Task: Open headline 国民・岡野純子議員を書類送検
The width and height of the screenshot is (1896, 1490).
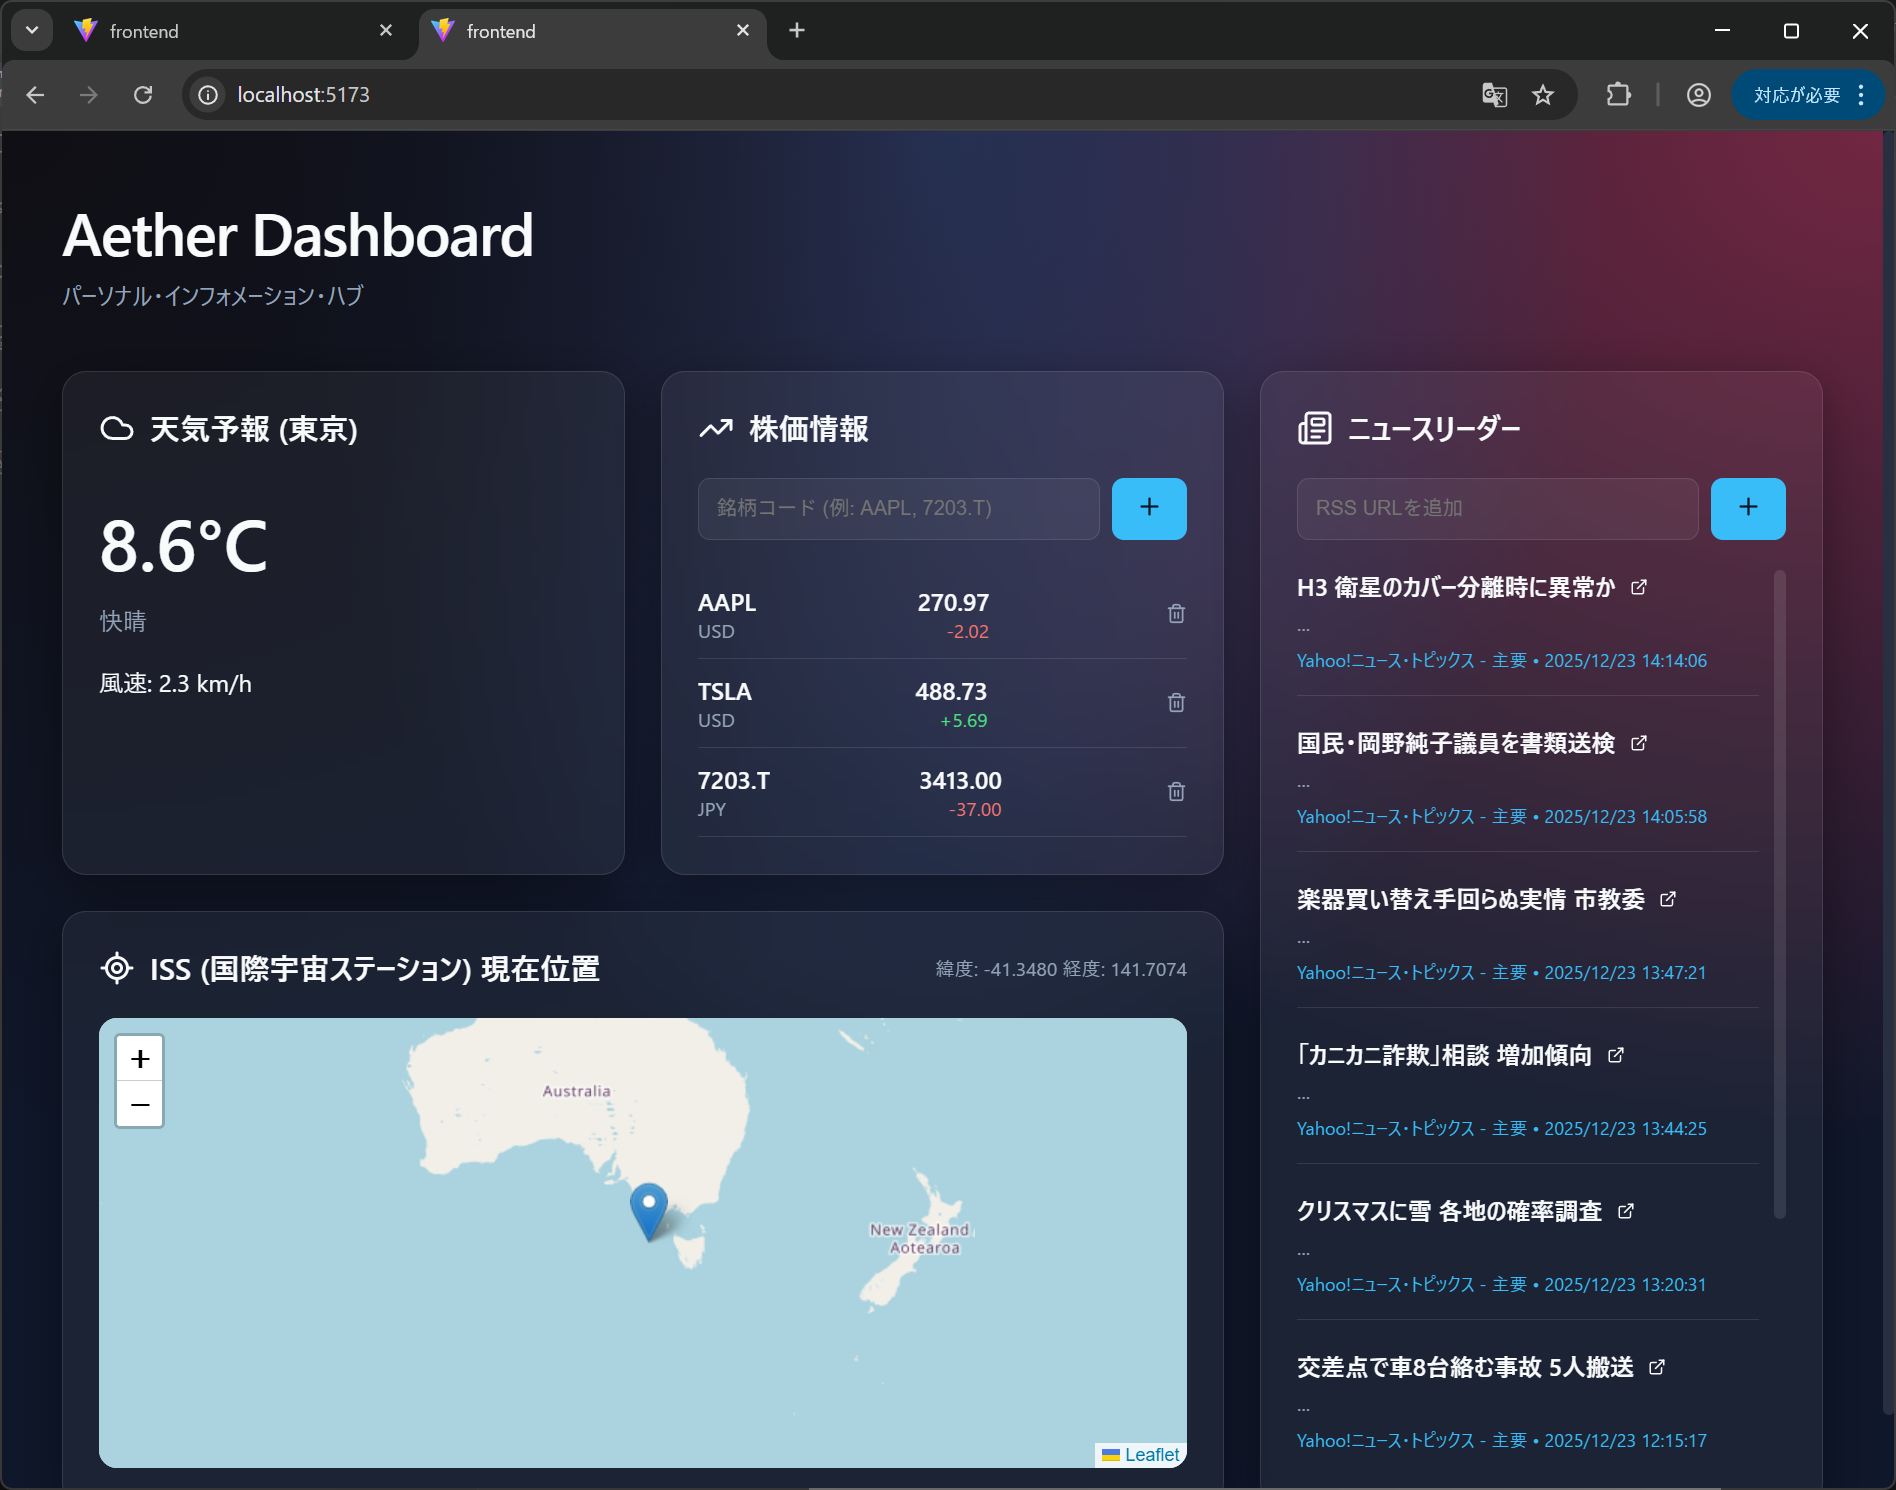Action: click(1456, 743)
